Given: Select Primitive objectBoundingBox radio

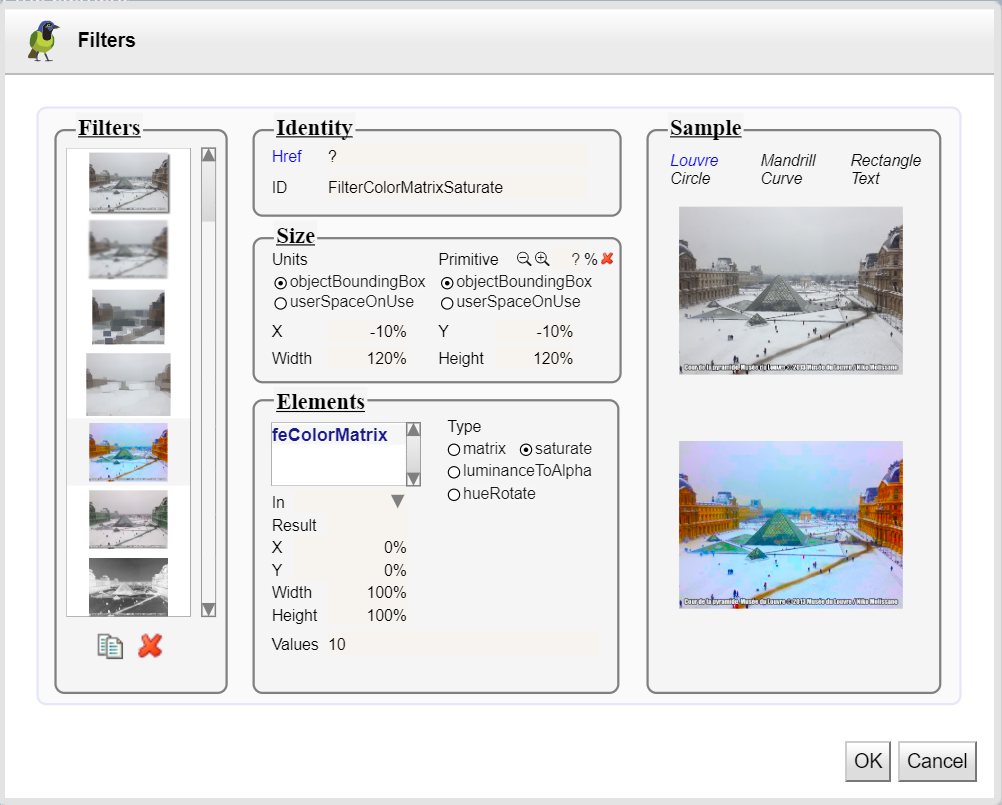Looking at the screenshot, I should coord(447,282).
